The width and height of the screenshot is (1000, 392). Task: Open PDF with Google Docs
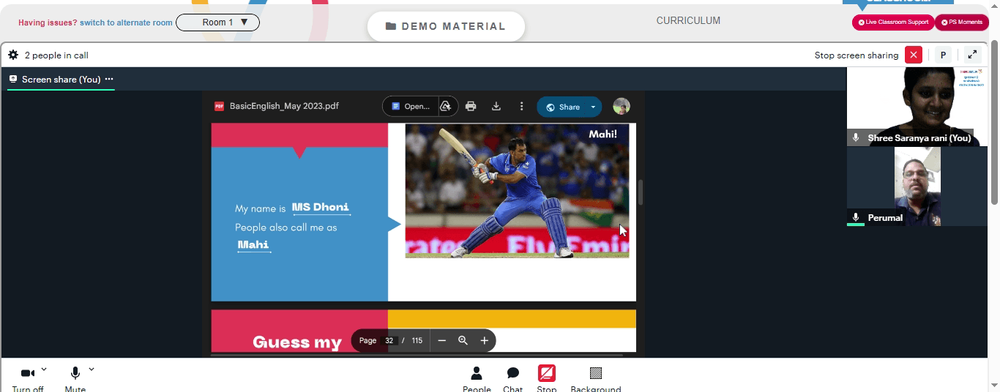coord(411,106)
